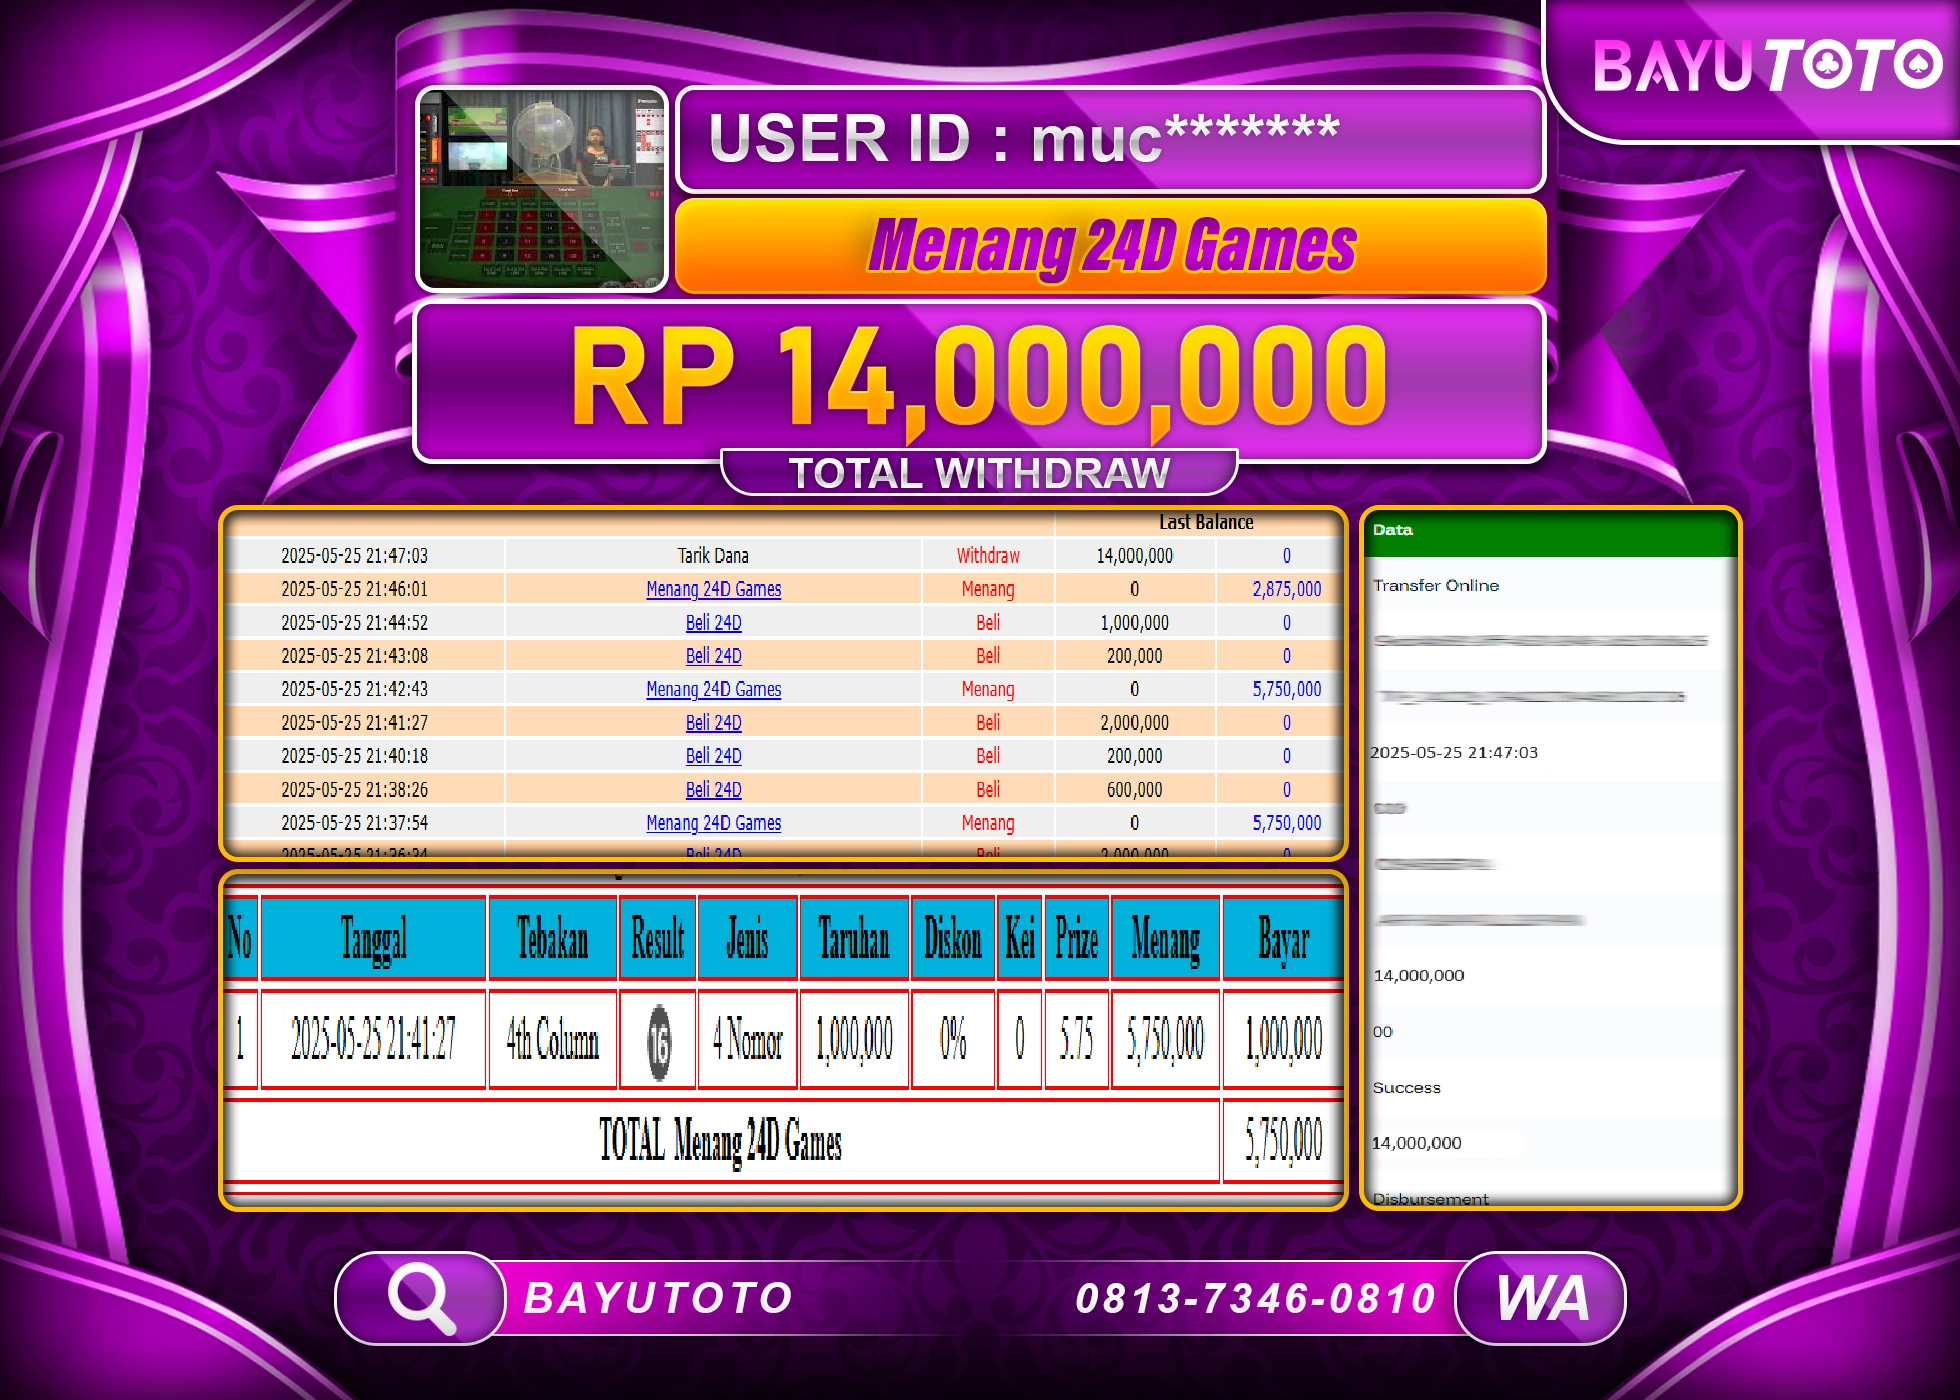This screenshot has width=1960, height=1400.
Task: Click the Success status indicator
Action: point(1404,1088)
